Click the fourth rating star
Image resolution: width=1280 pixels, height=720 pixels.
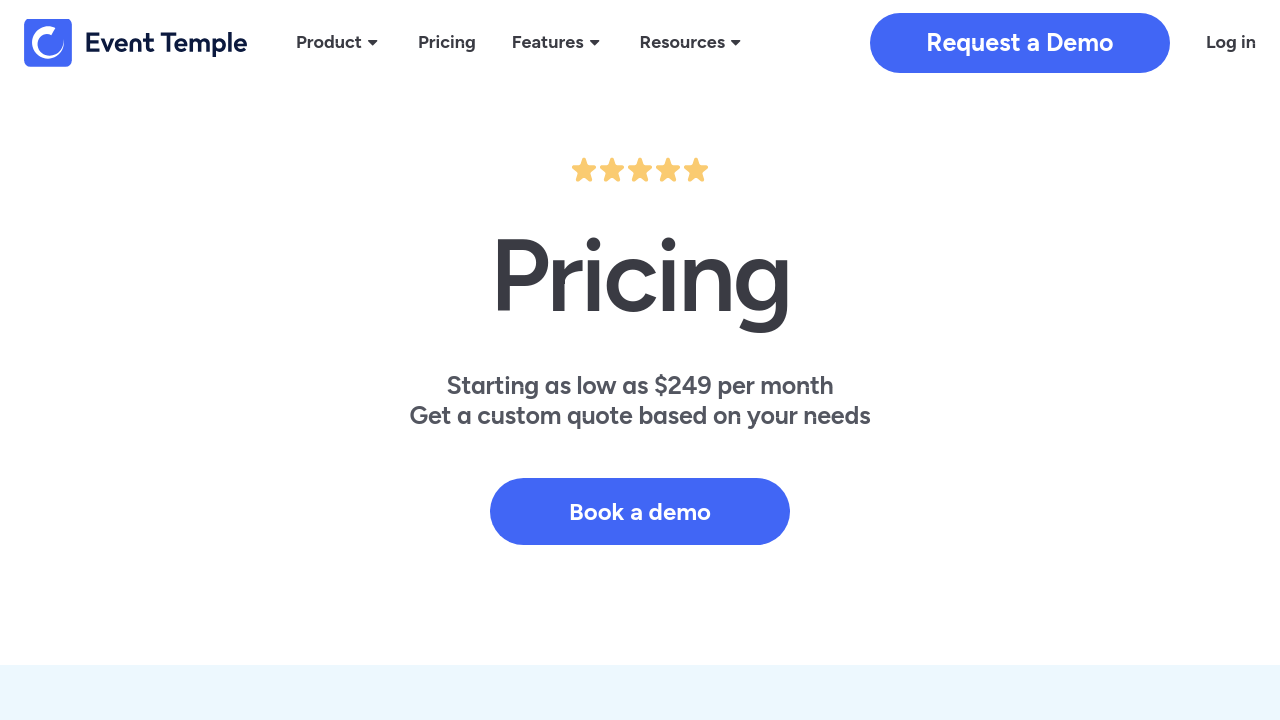point(668,170)
